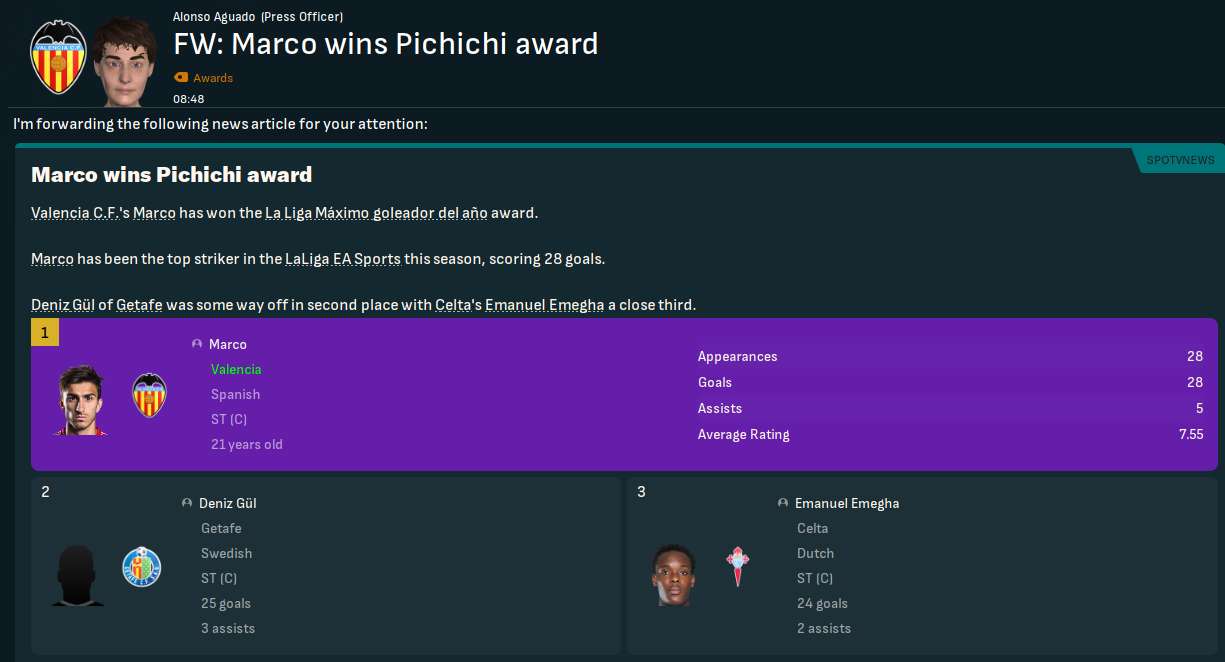Open the Valencia C.F. link in article
Screen dimensions: 1225x662
(x=75, y=213)
